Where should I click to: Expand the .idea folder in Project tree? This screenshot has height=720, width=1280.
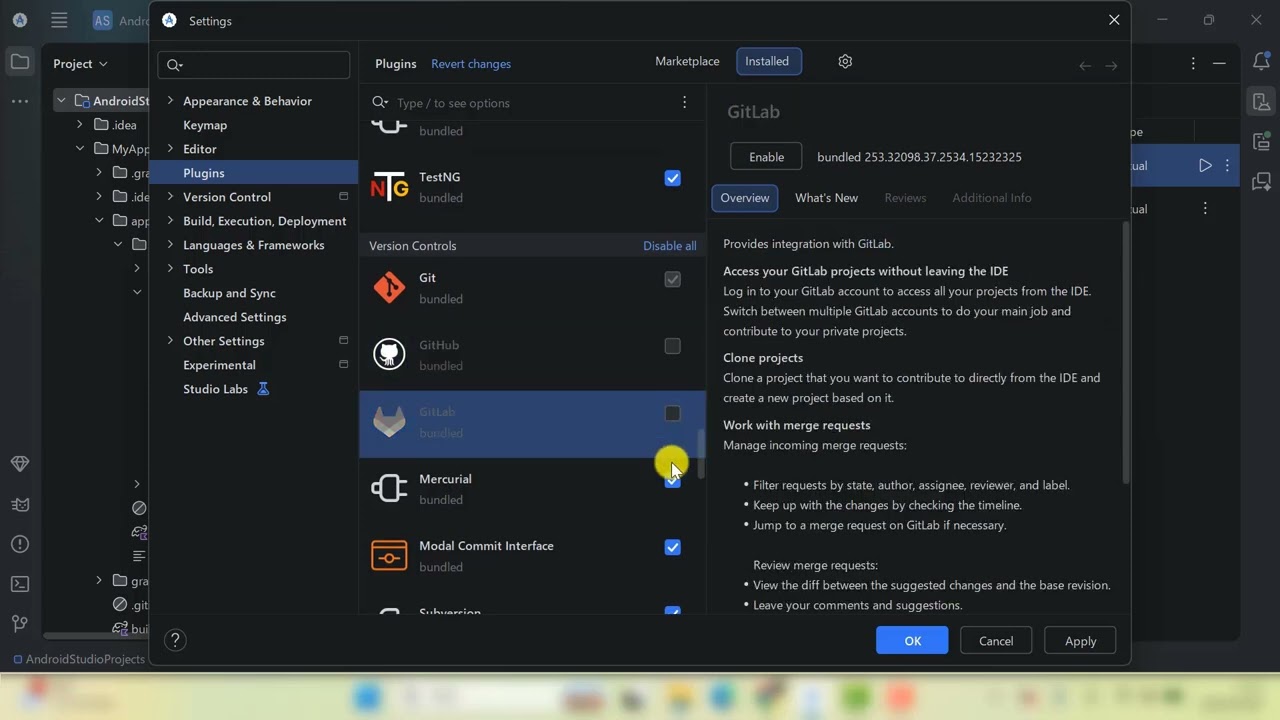[x=80, y=125]
